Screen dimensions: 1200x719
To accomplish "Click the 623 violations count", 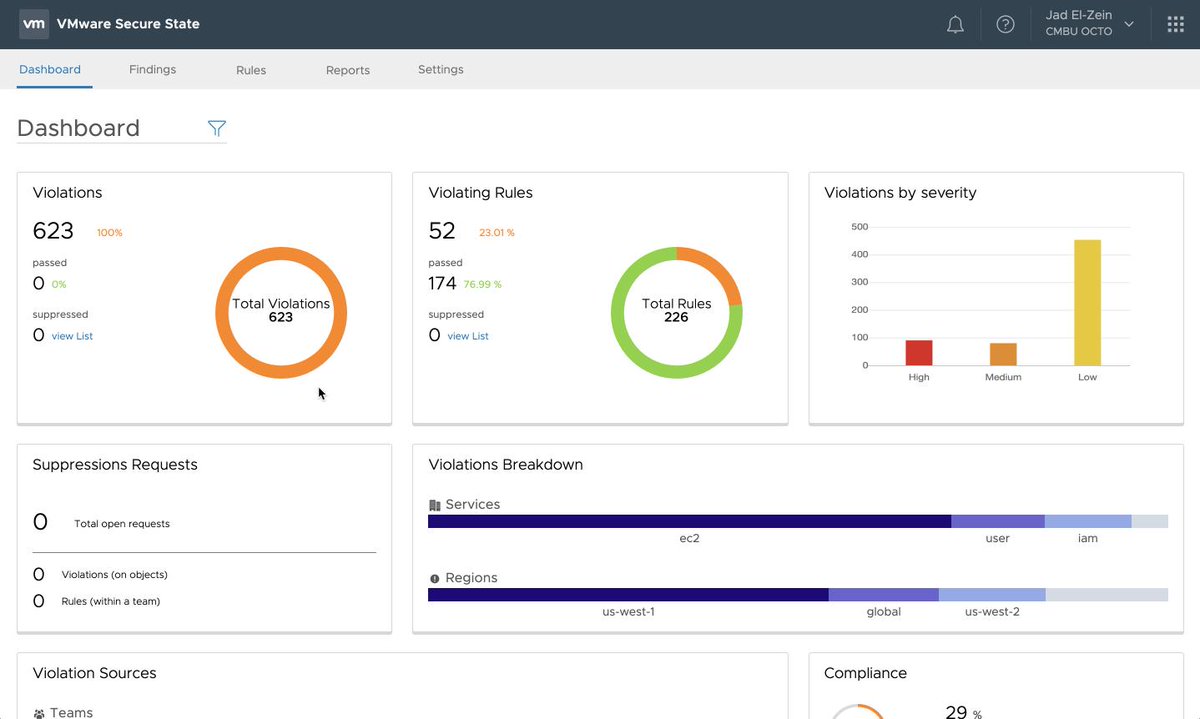I will [53, 231].
